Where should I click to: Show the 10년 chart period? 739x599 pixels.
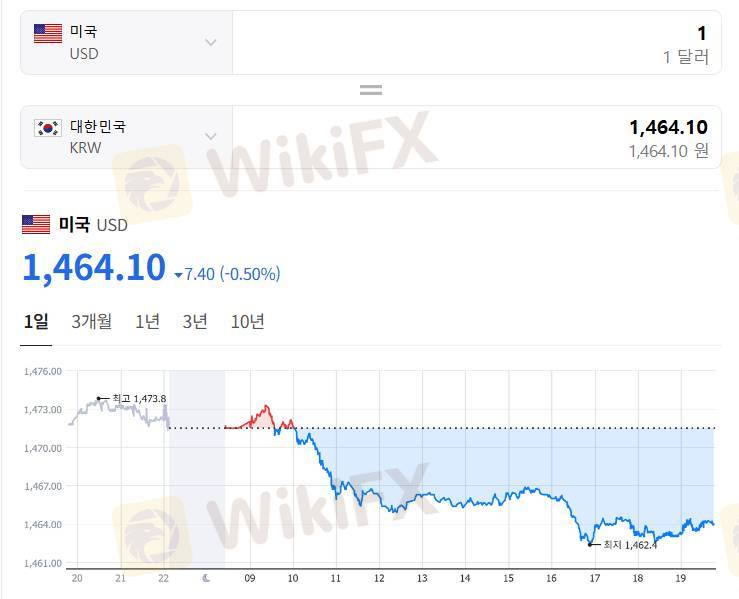coord(247,322)
